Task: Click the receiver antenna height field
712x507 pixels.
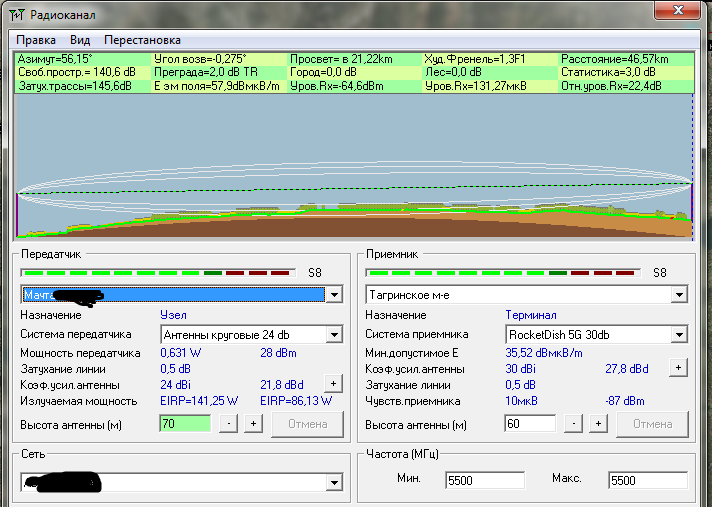Action: (530, 424)
